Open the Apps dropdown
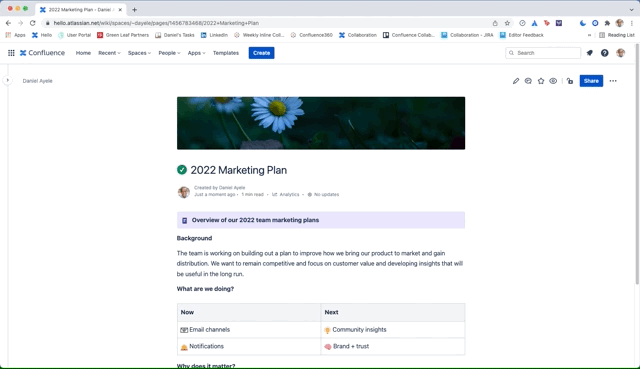This screenshot has width=640, height=369. (196, 53)
